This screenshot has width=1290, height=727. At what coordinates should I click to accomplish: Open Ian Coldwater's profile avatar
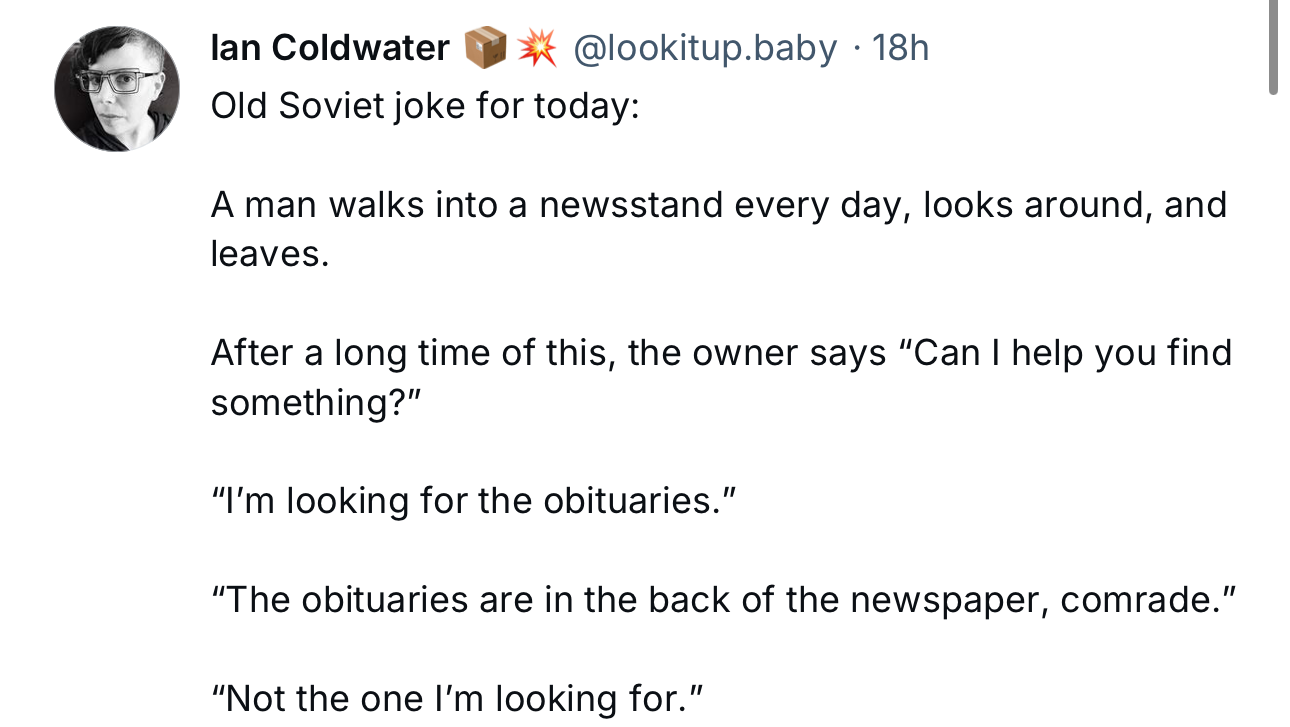pyautogui.click(x=117, y=89)
